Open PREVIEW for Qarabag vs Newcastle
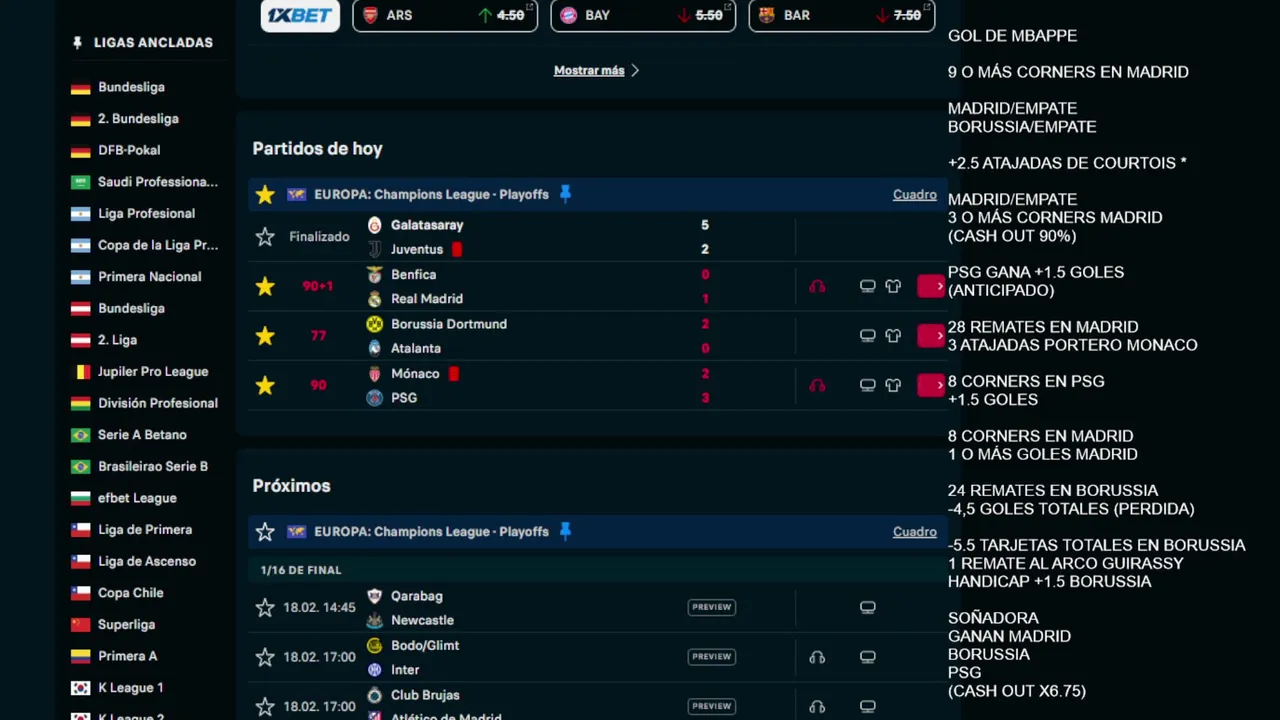This screenshot has width=1280, height=720. pyautogui.click(x=711, y=607)
